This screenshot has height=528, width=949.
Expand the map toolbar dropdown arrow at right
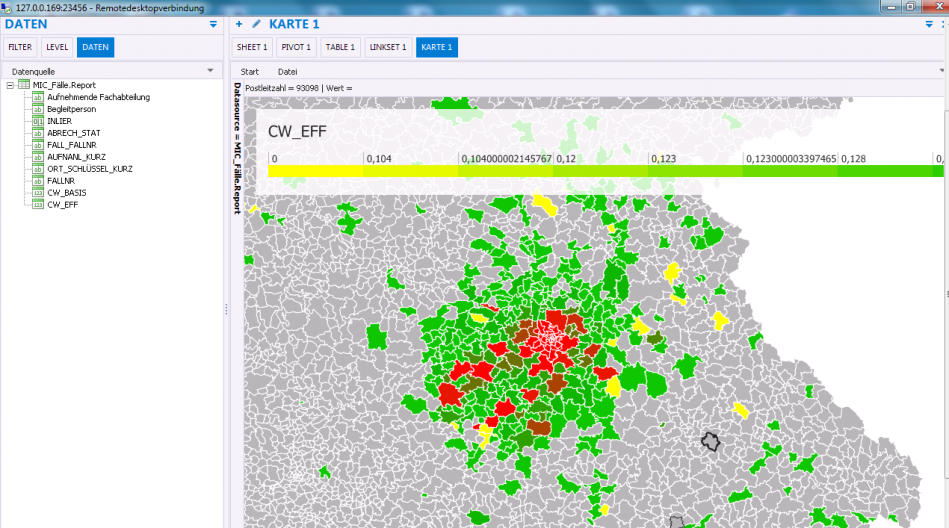click(x=942, y=71)
